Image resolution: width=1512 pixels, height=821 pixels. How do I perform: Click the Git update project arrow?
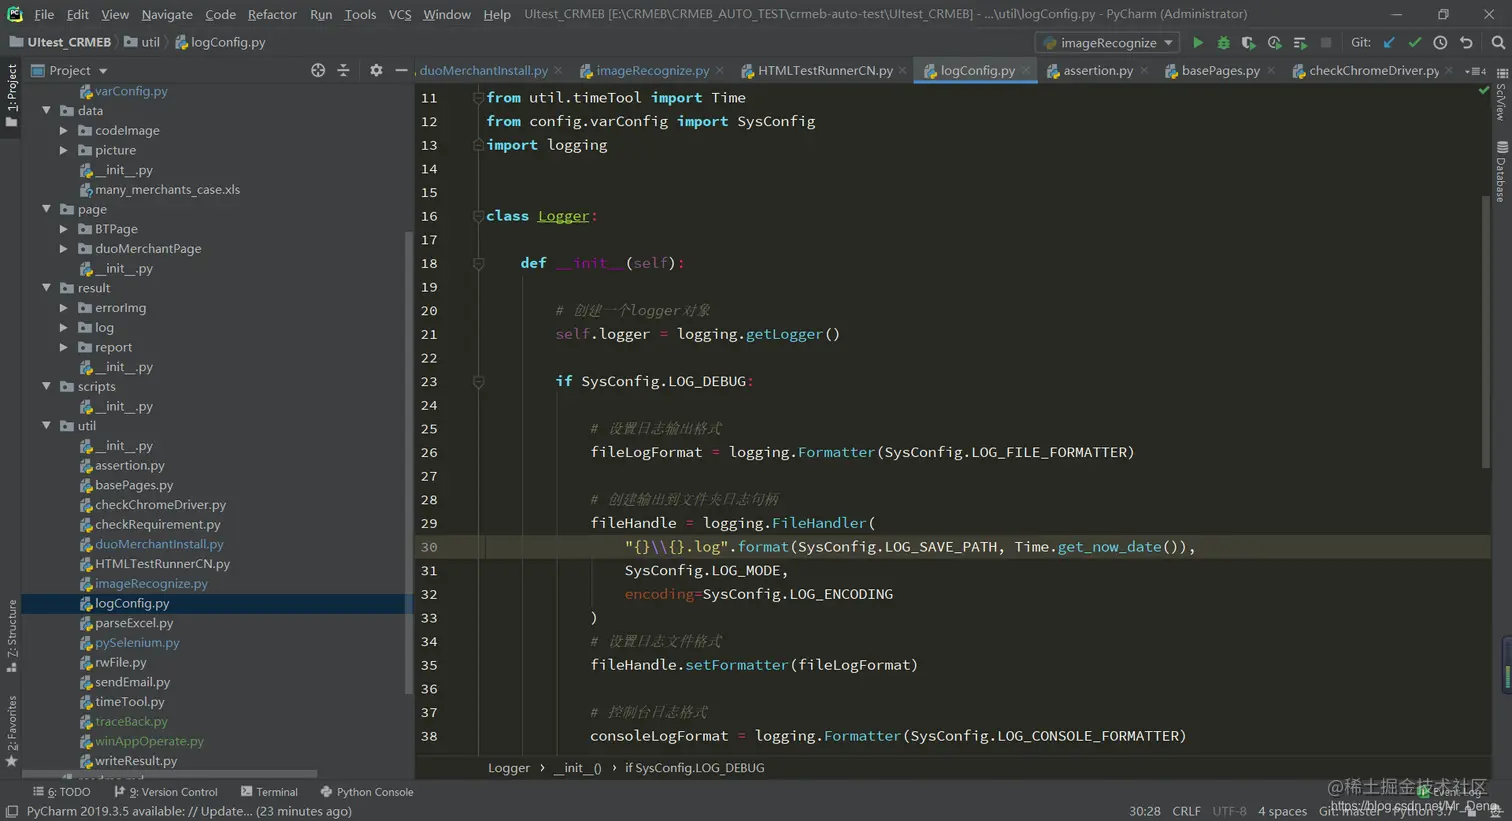point(1389,43)
